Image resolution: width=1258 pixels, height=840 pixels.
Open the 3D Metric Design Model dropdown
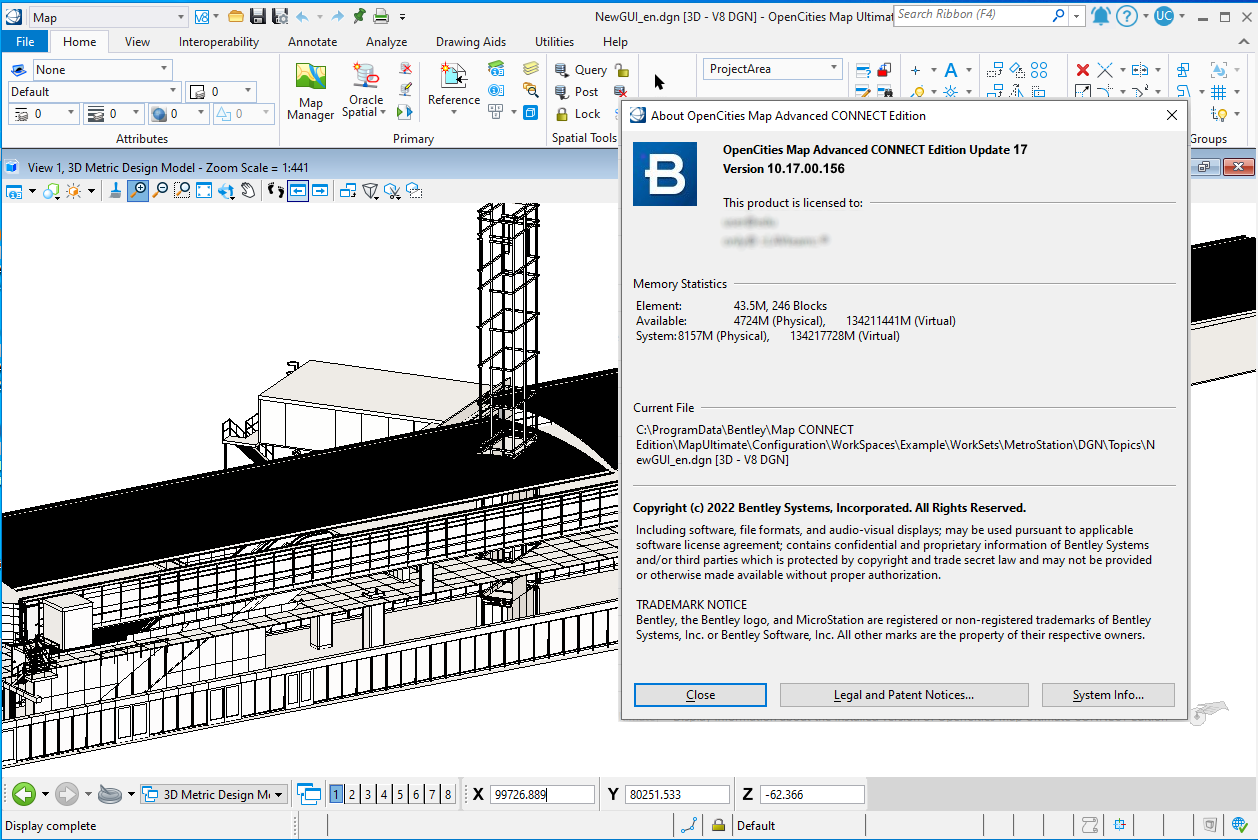pyautogui.click(x=214, y=794)
